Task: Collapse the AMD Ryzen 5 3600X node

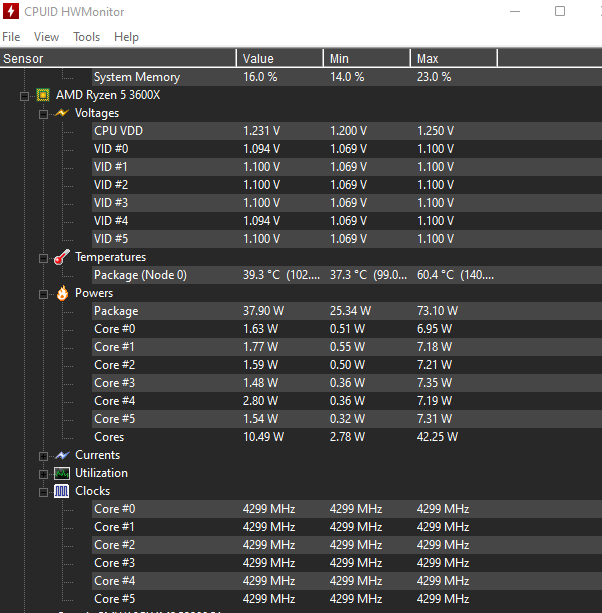Action: click(x=24, y=96)
